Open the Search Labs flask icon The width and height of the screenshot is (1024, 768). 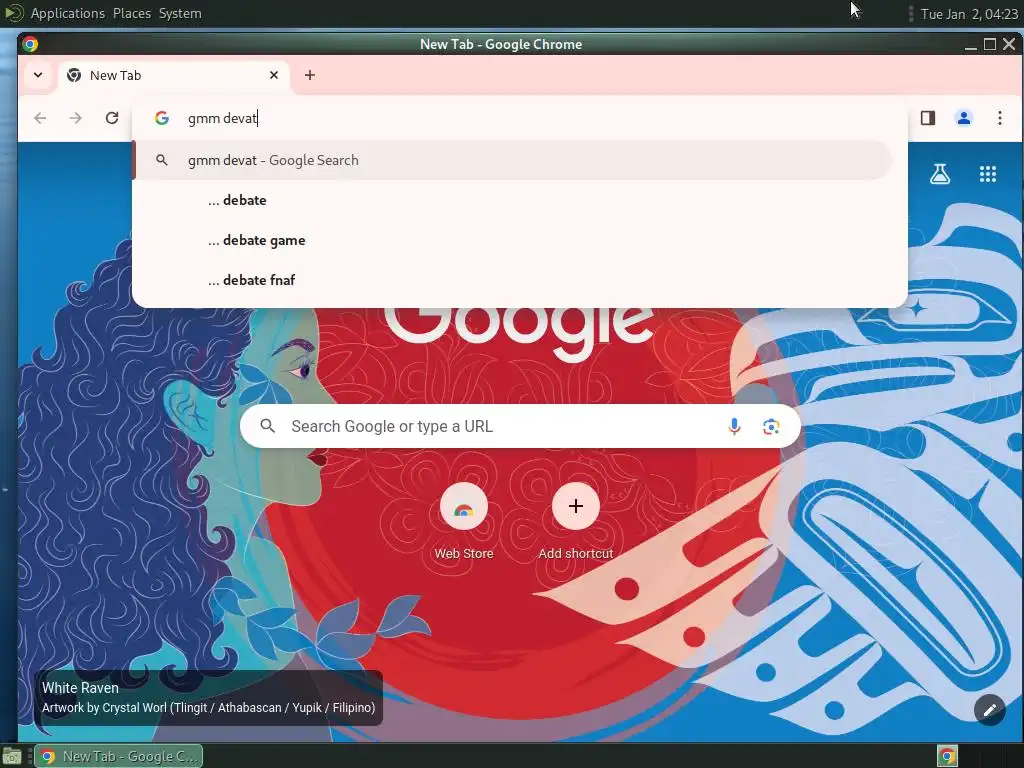click(x=940, y=174)
